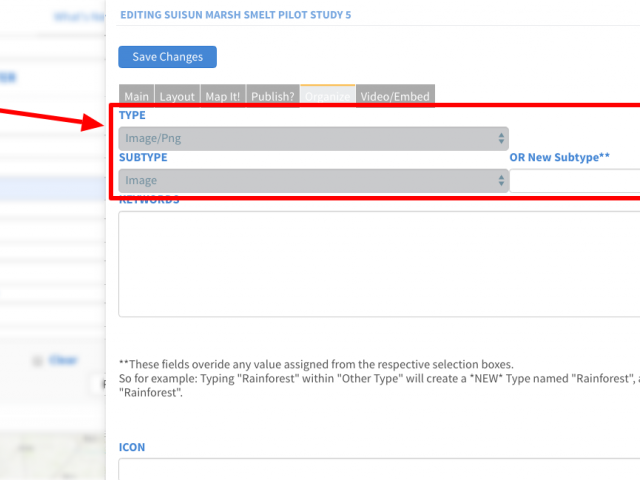Click the Type selector up-down arrows
This screenshot has width=640, height=480.
coord(501,138)
